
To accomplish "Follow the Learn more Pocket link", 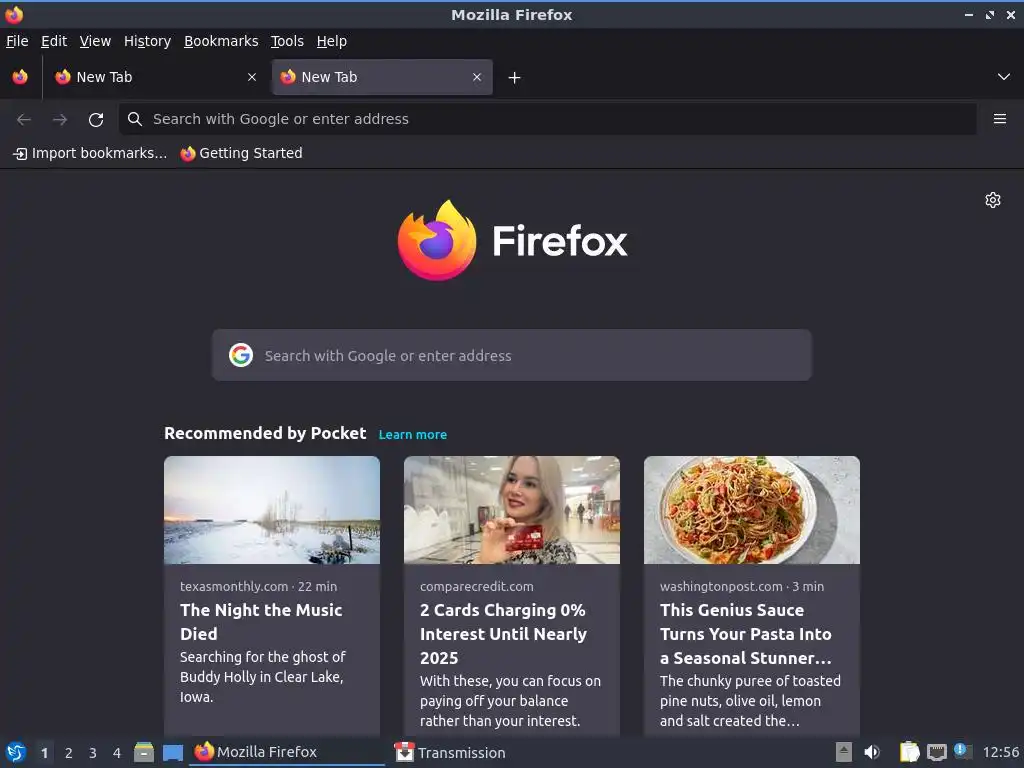I will 413,434.
